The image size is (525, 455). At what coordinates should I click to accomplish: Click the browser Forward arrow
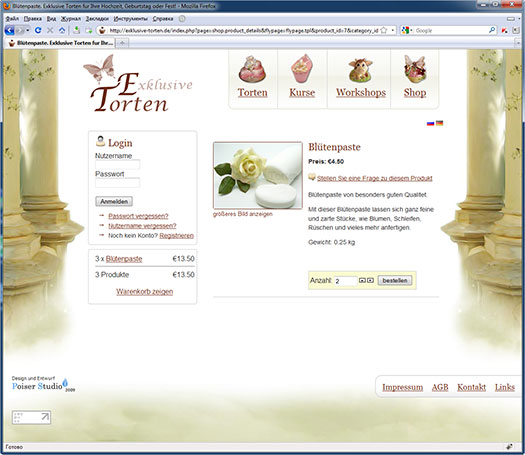[x=20, y=30]
